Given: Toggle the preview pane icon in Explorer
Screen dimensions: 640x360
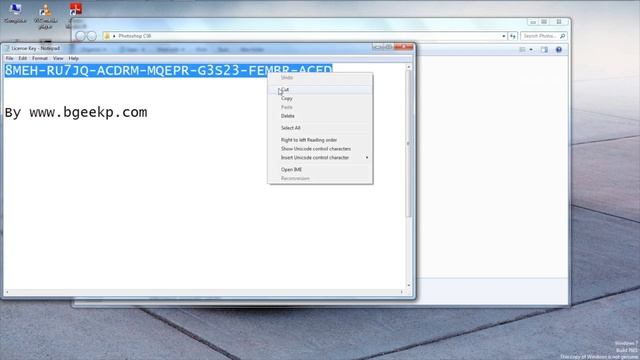Looking at the screenshot, I should pyautogui.click(x=544, y=49).
